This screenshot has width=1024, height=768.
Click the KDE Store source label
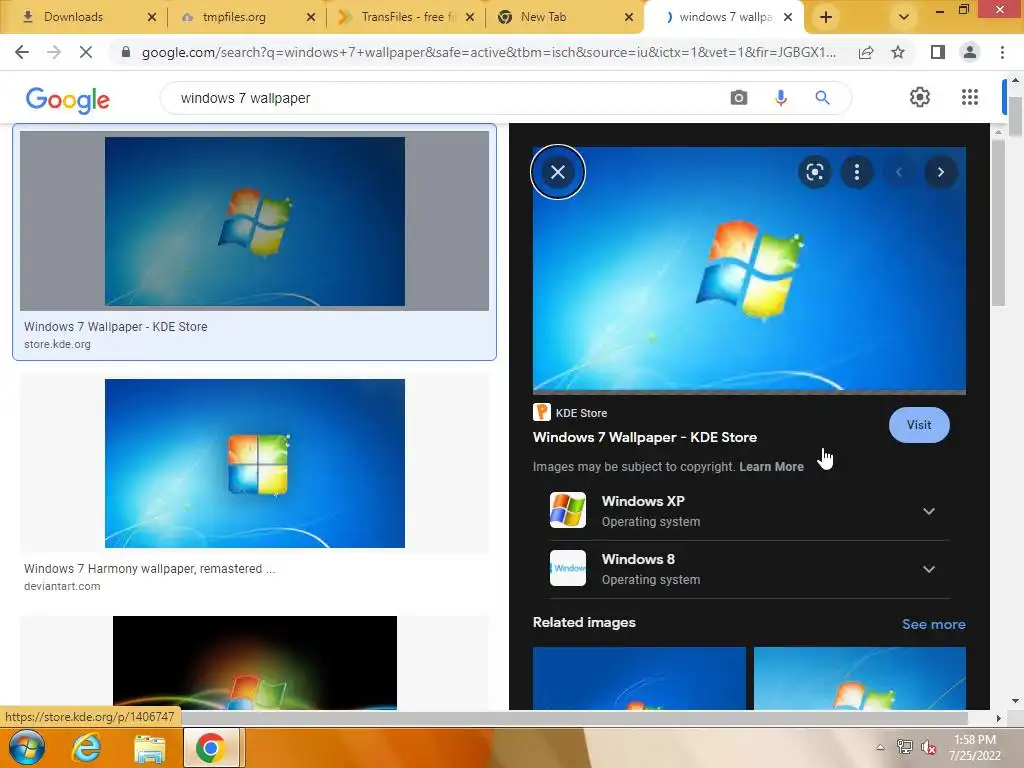click(581, 413)
